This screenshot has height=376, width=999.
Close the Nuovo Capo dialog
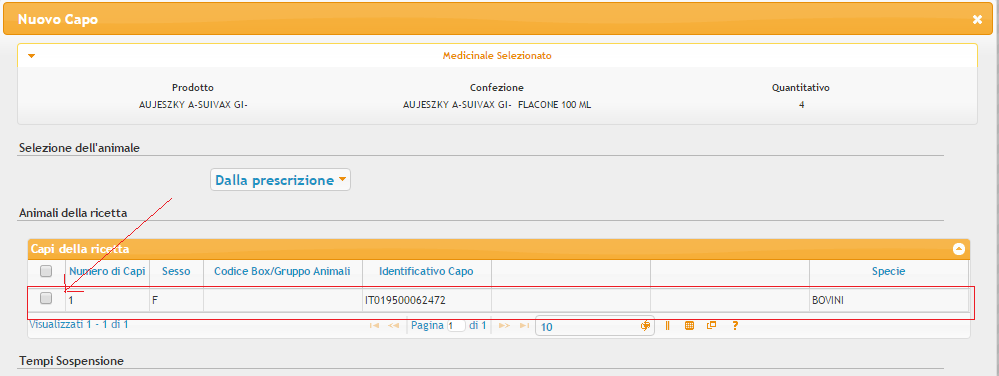click(977, 20)
